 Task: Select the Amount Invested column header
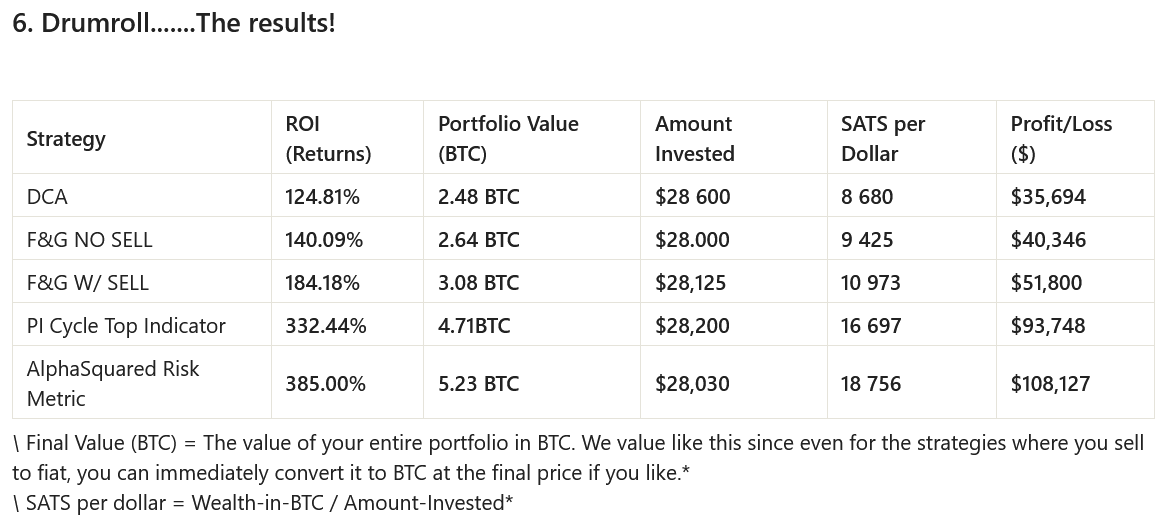pos(695,139)
